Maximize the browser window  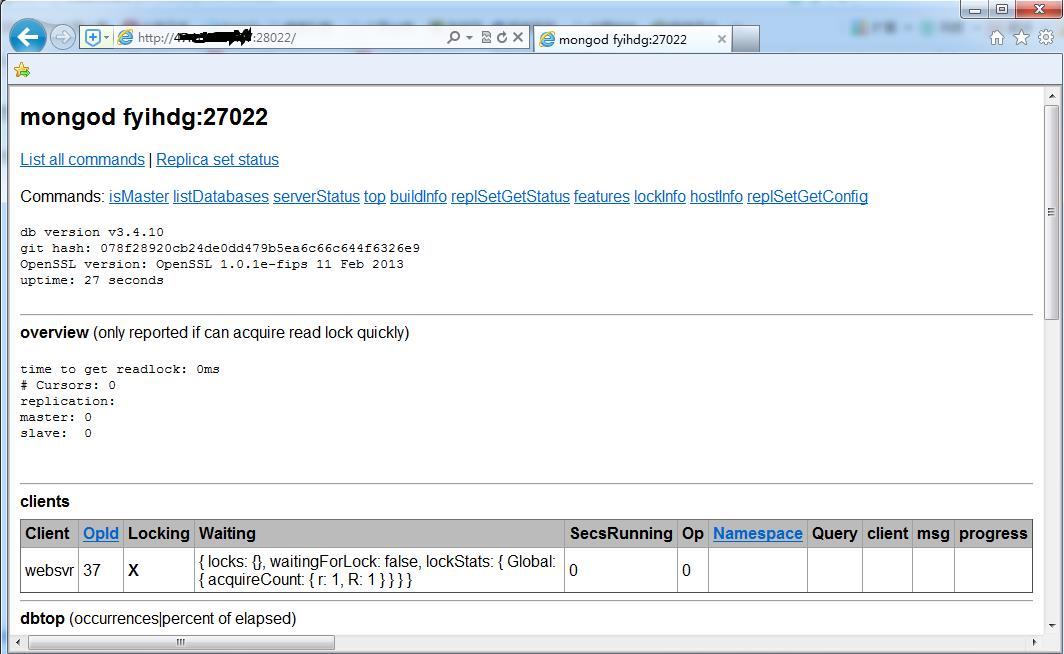coord(1002,9)
